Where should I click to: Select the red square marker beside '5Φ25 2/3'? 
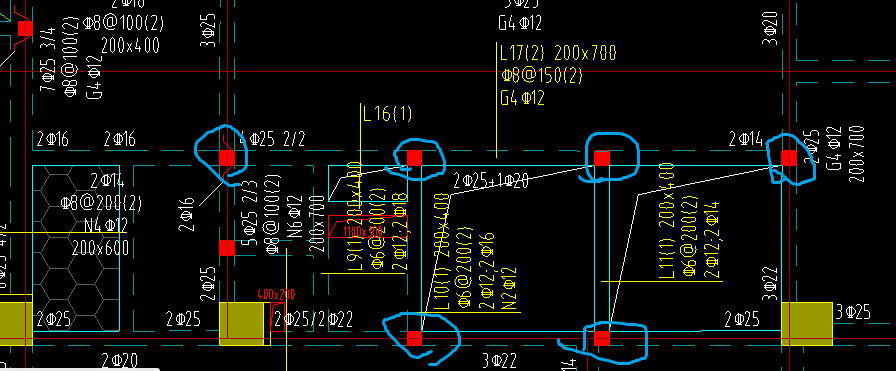(227, 248)
